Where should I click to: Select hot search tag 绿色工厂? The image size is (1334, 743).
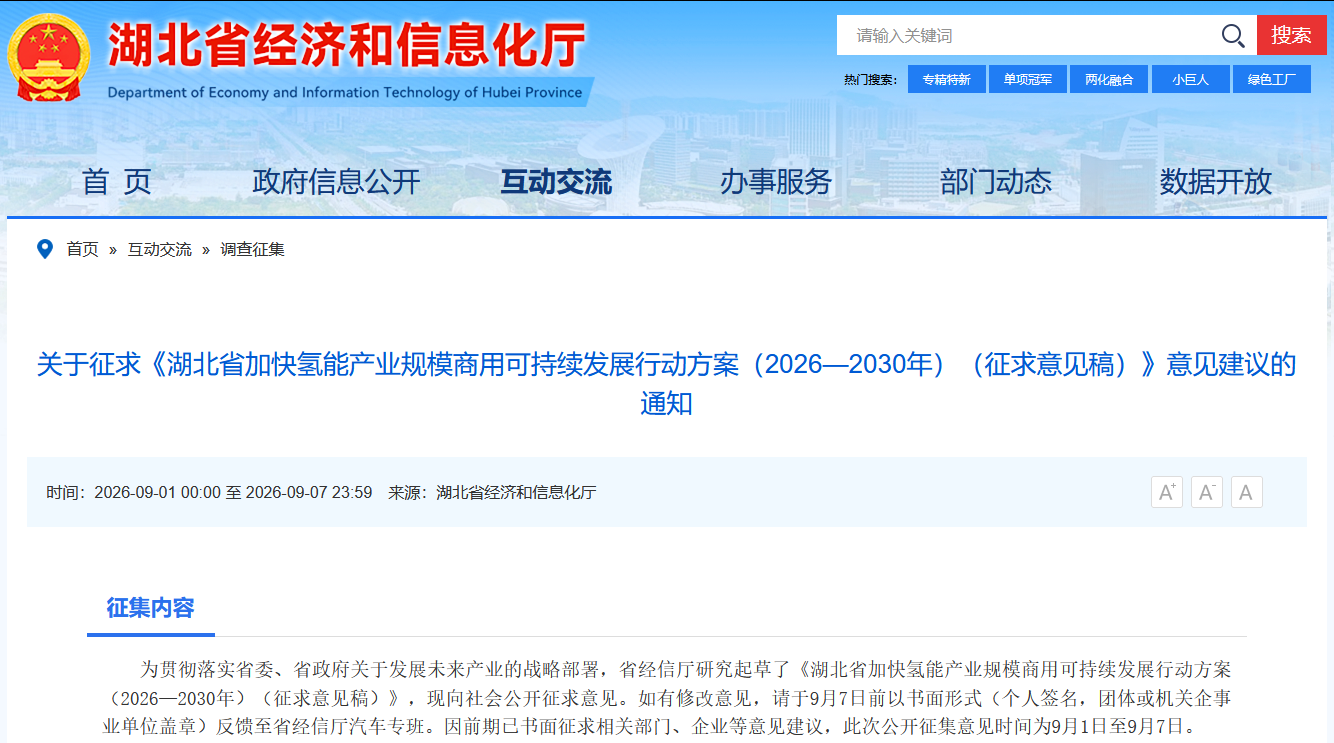(x=1272, y=79)
